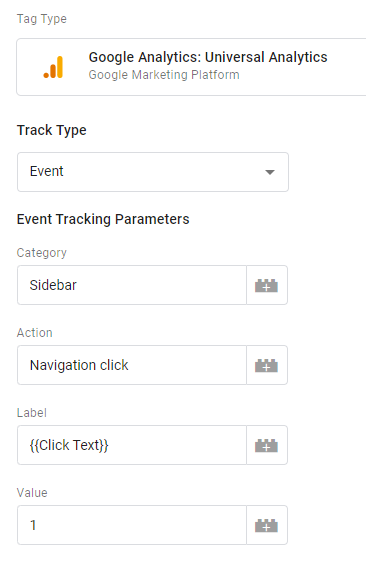Open variable picker for Action field
The width and height of the screenshot is (366, 562).
click(x=267, y=365)
